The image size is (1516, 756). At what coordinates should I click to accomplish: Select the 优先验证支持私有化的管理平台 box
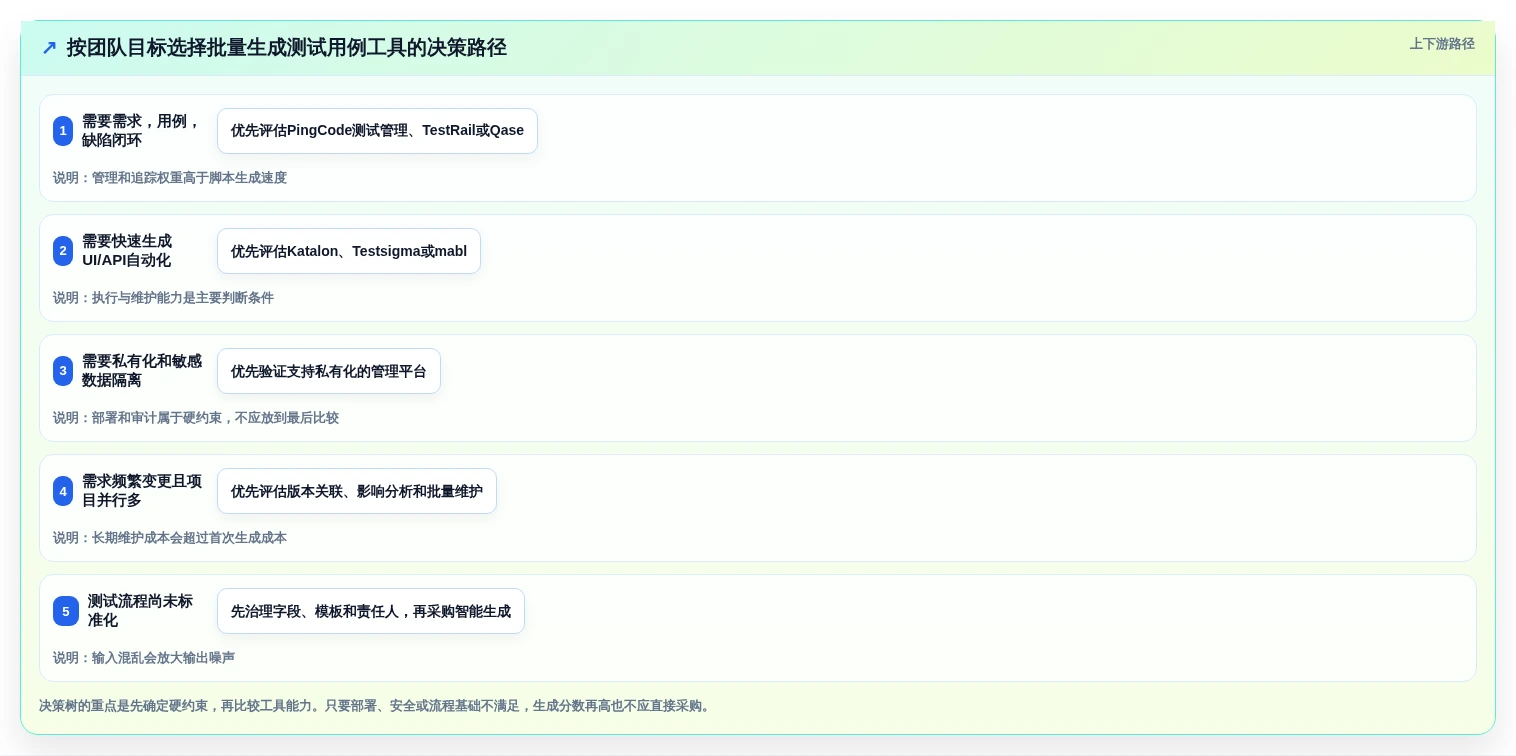(329, 371)
